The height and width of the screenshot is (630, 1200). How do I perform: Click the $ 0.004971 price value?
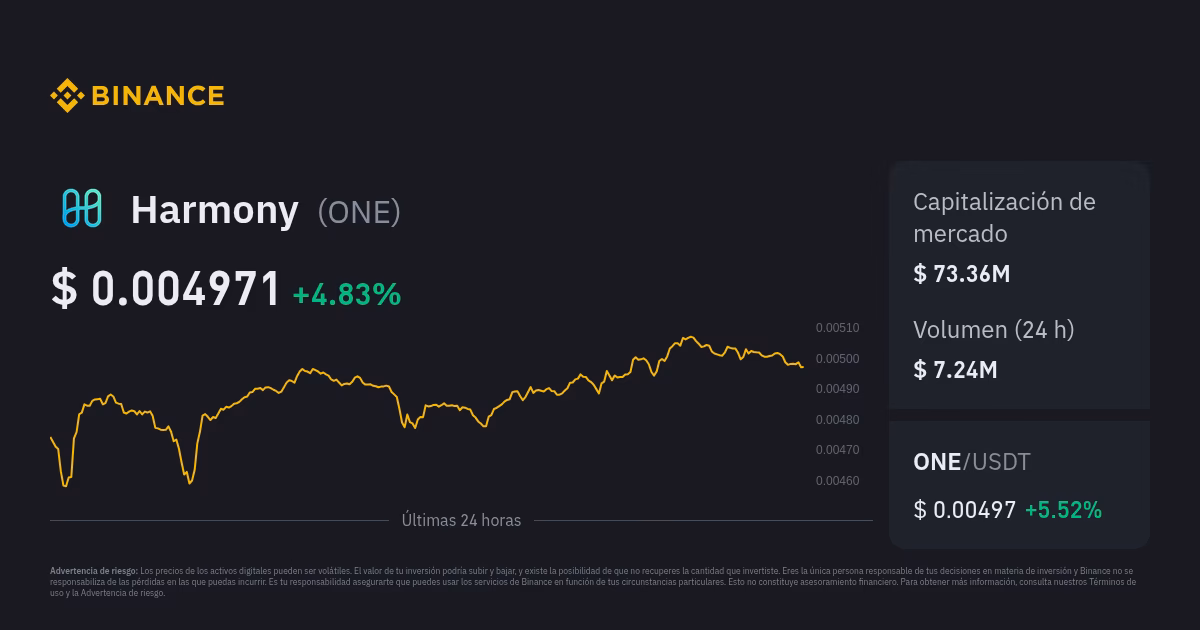pyautogui.click(x=166, y=290)
